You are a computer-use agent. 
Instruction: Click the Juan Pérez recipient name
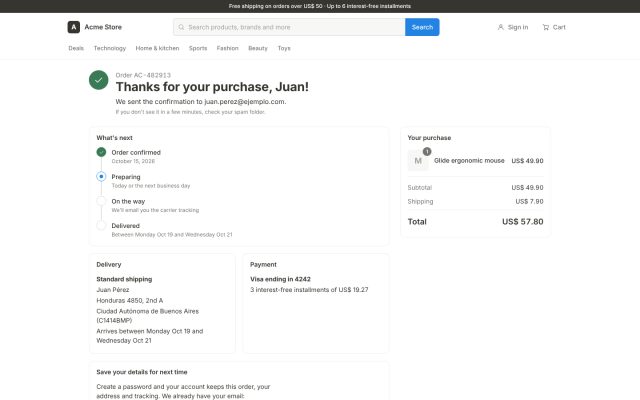tap(113, 290)
